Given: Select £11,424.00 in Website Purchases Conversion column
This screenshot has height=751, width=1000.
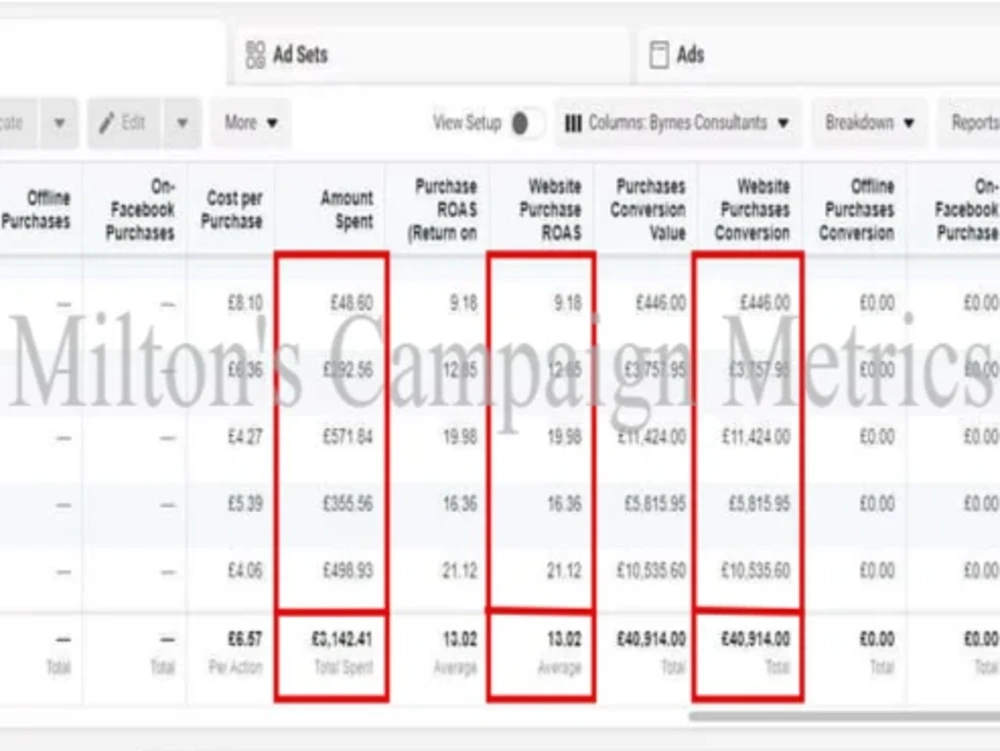Looking at the screenshot, I should pyautogui.click(x=756, y=437).
